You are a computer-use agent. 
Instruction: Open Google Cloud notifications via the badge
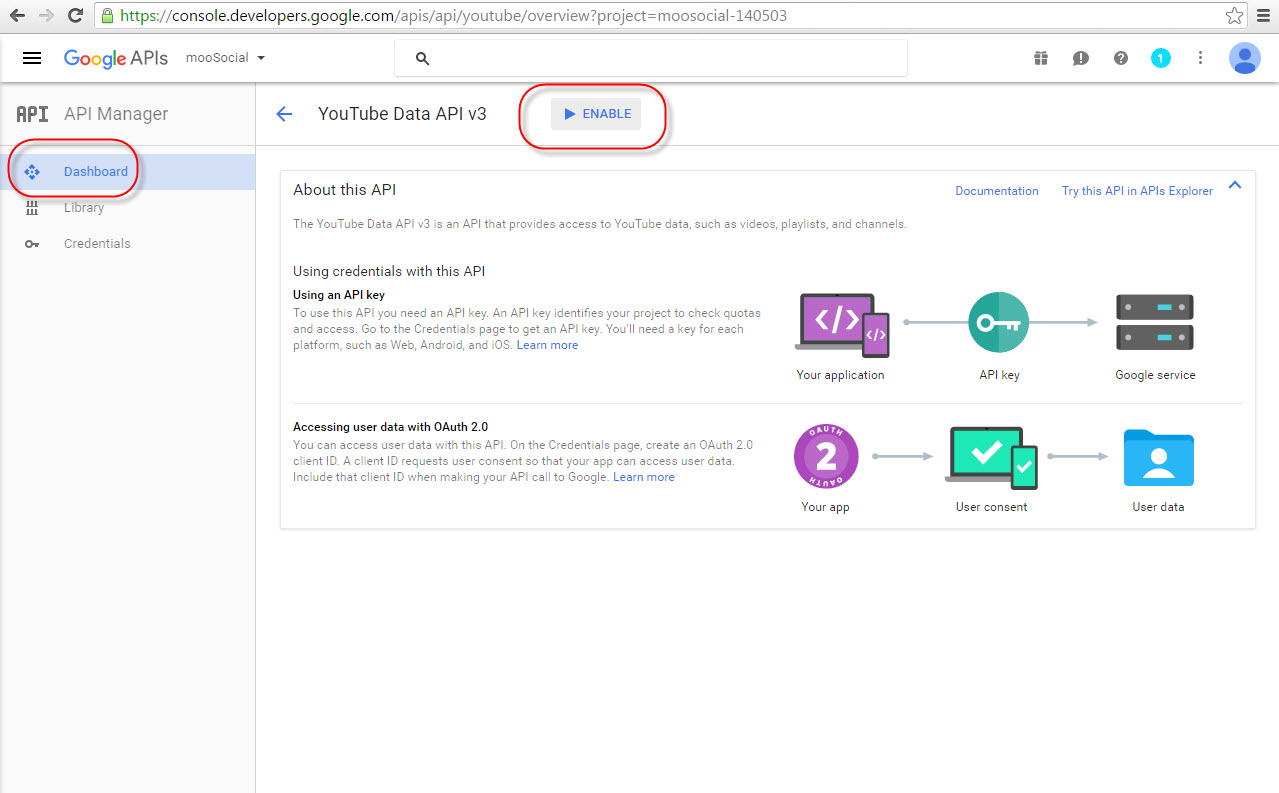1161,58
